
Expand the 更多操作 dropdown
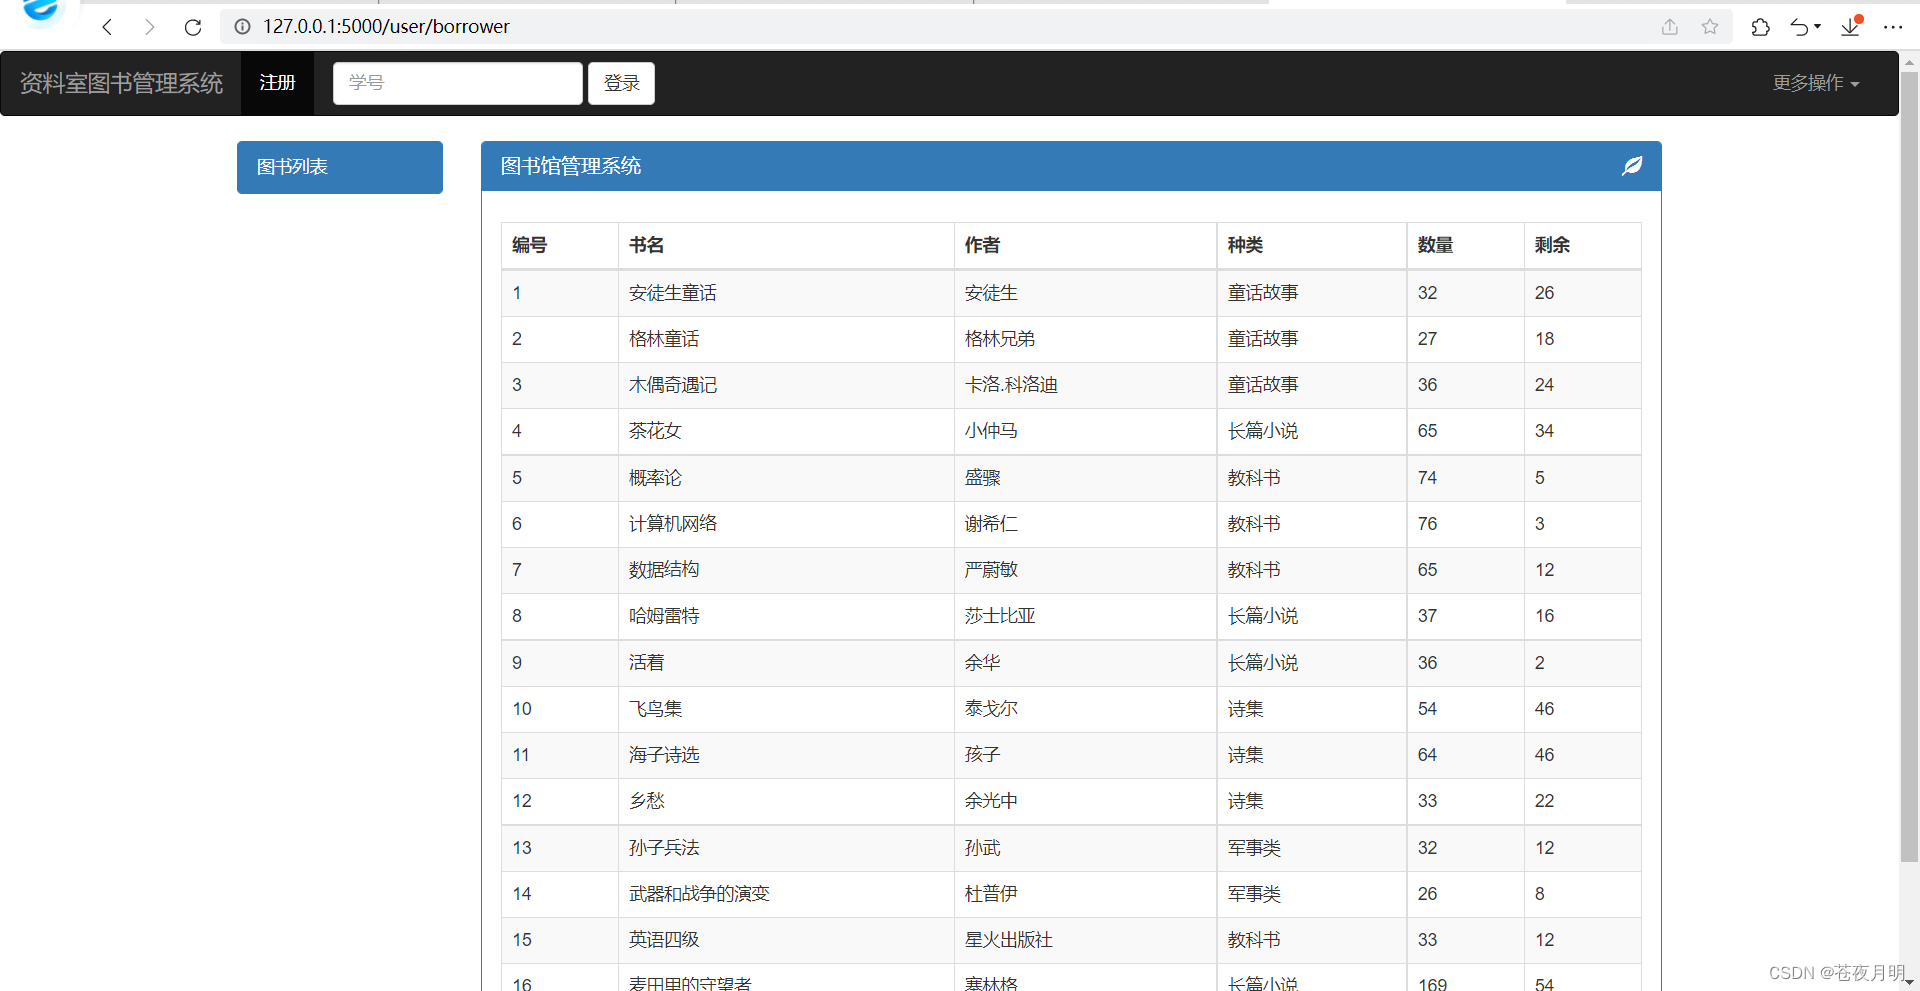[x=1816, y=83]
